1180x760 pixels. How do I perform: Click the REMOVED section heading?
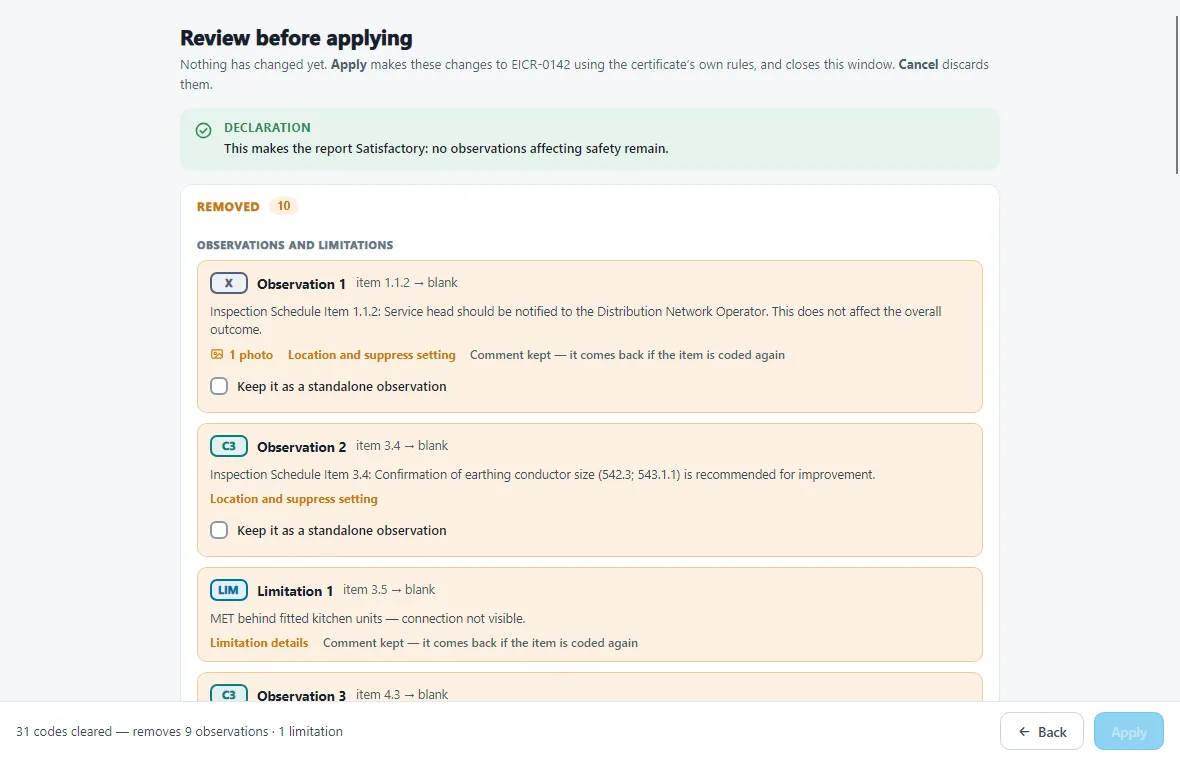pyautogui.click(x=228, y=206)
